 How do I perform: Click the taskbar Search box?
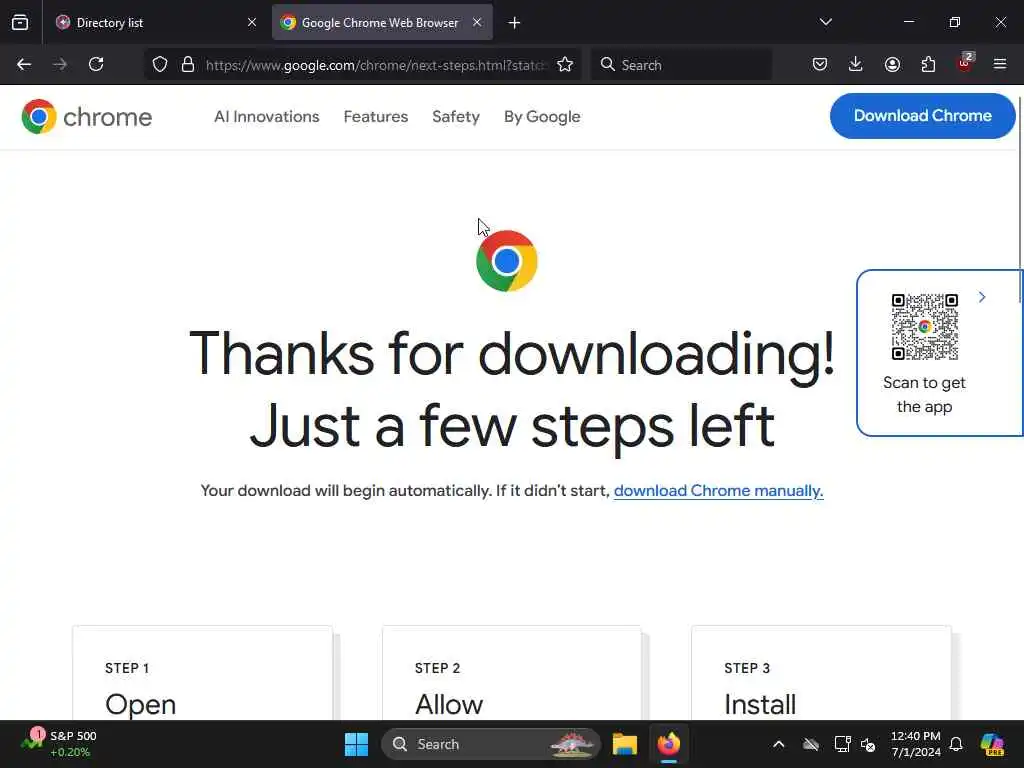[491, 744]
